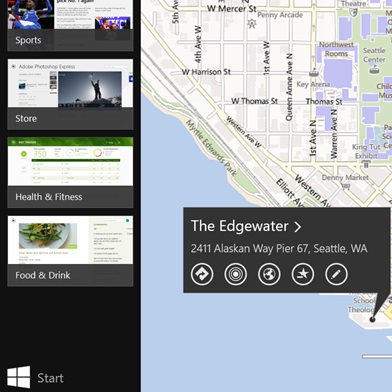Click the Penny Arcade ferris wheel icon
Screen dimensions: 392x392
pos(252,23)
